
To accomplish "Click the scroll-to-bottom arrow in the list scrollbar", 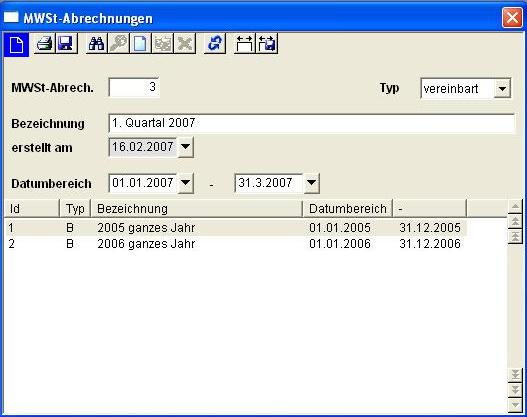I will tap(515, 374).
